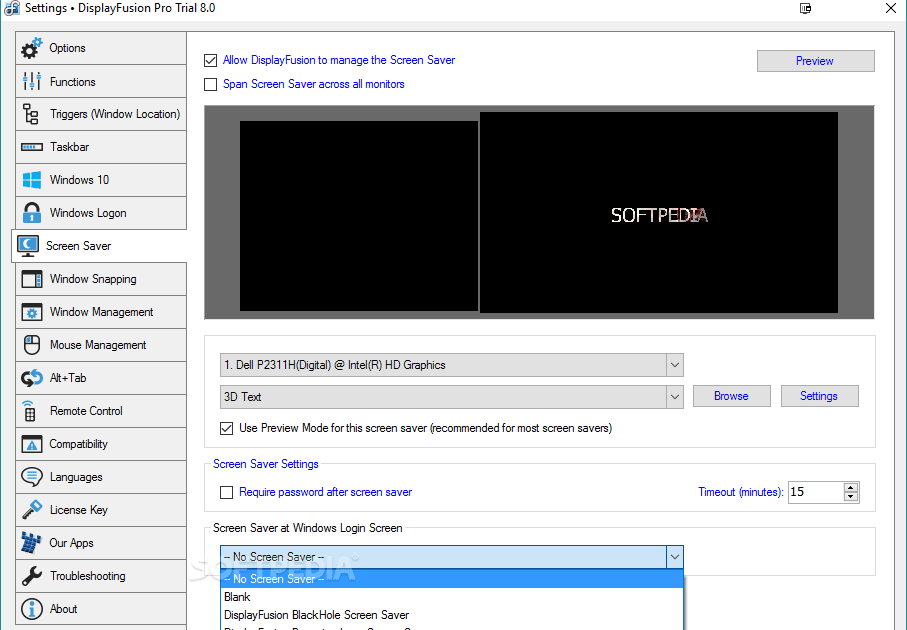
Task: Increase timeout with the up arrow
Action: [x=850, y=487]
